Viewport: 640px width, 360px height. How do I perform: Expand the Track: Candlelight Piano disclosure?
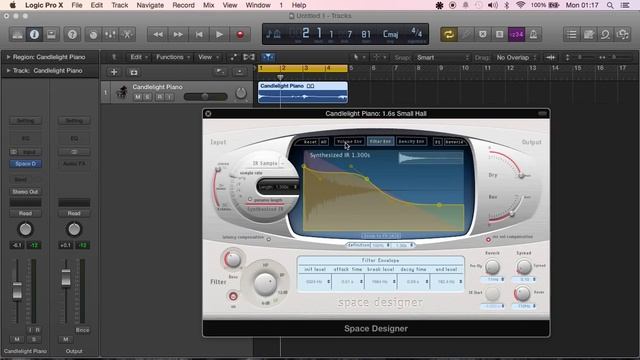pos(8,71)
